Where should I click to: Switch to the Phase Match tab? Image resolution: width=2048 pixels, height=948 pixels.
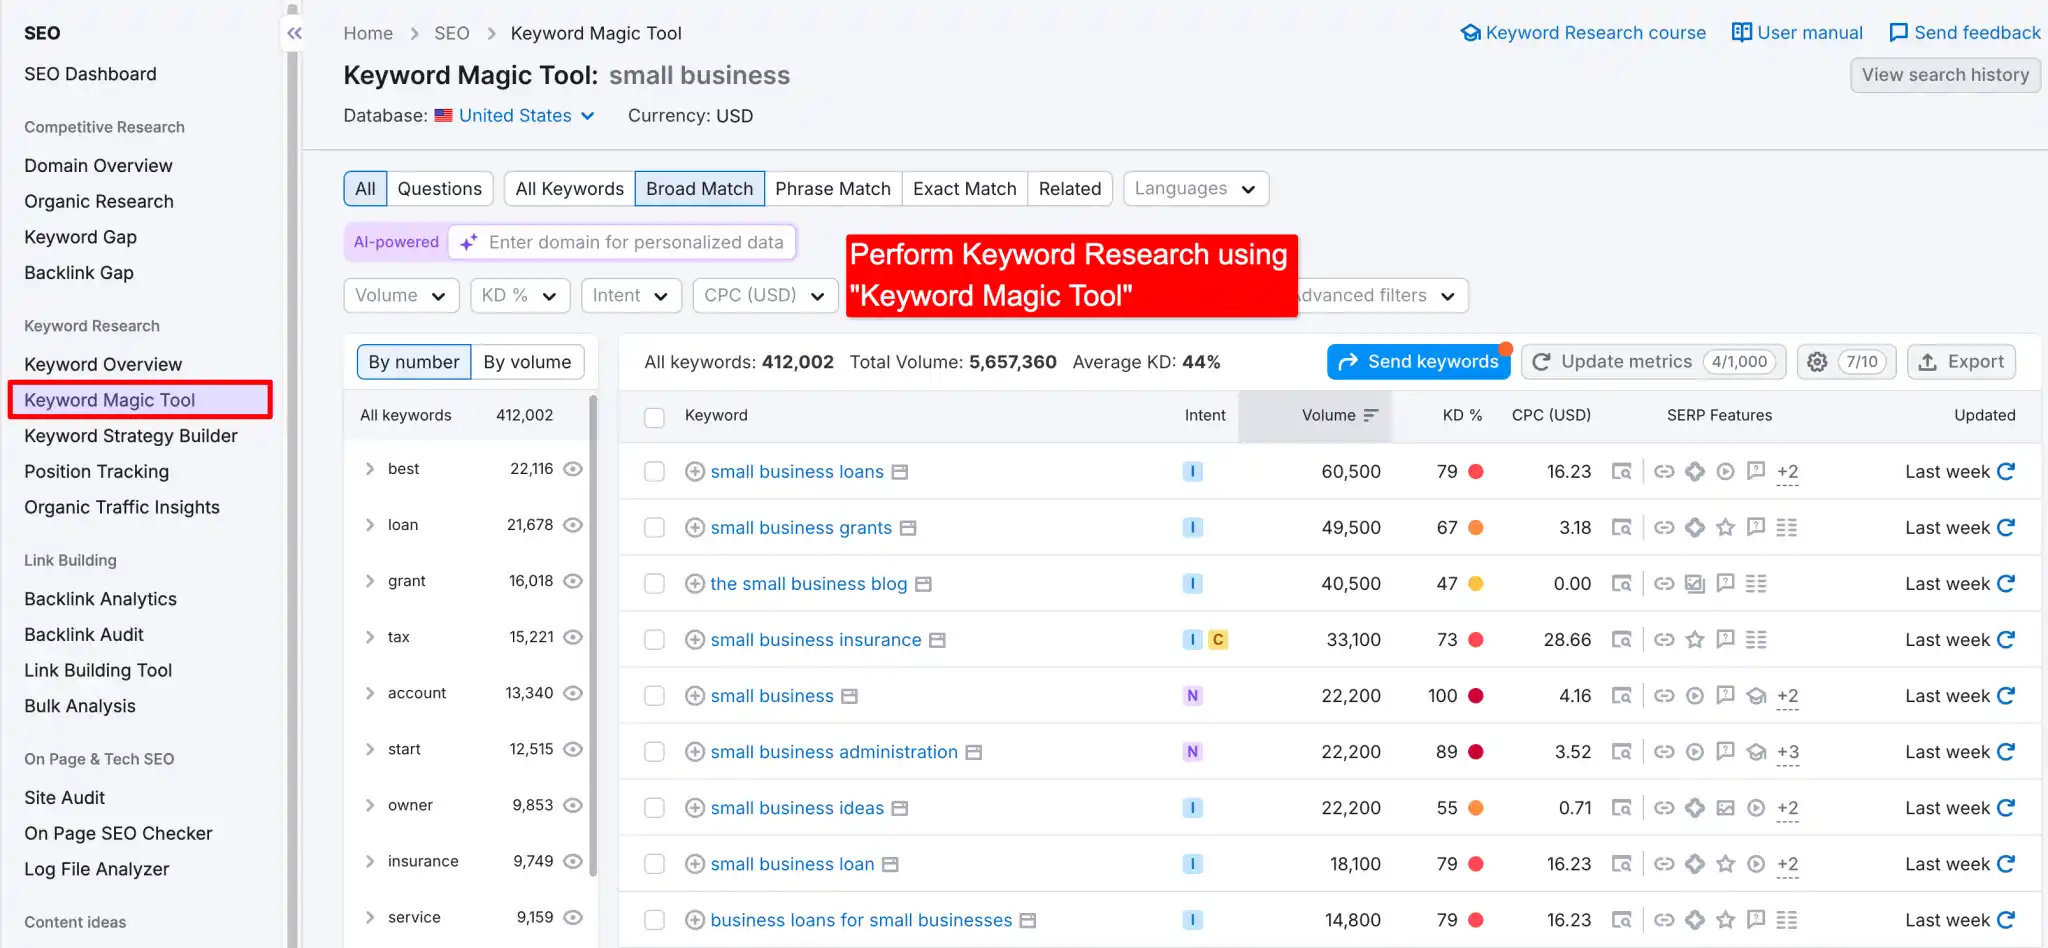click(x=833, y=188)
